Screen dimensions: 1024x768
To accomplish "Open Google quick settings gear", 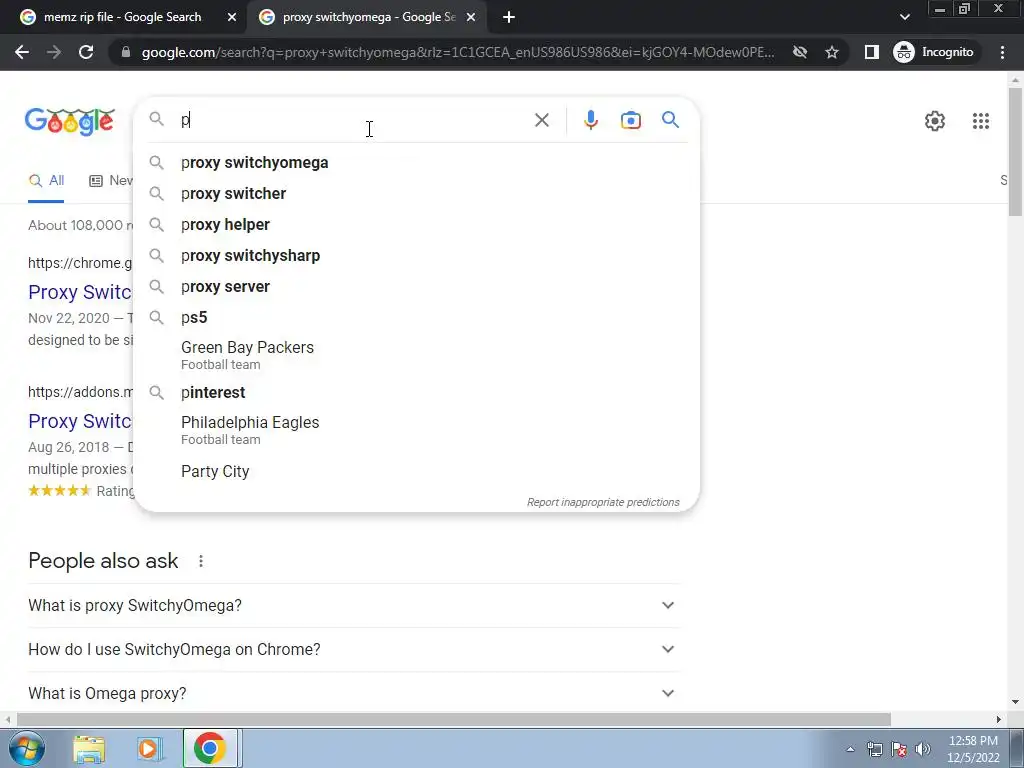I will pos(935,121).
